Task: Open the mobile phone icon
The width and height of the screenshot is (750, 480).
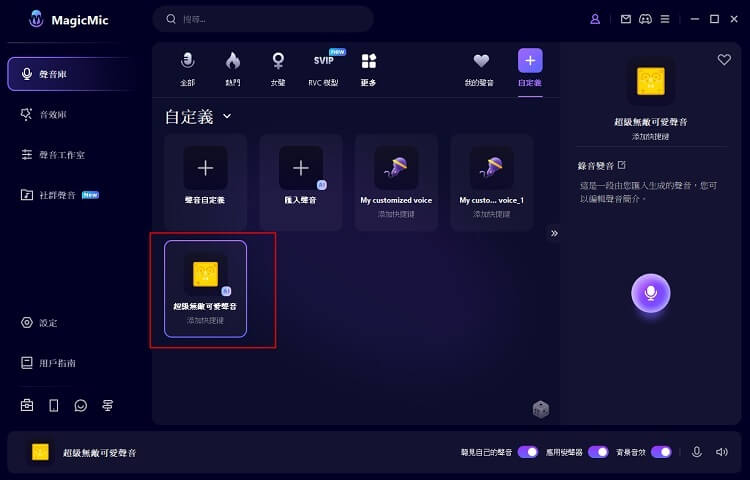Action: coord(54,405)
